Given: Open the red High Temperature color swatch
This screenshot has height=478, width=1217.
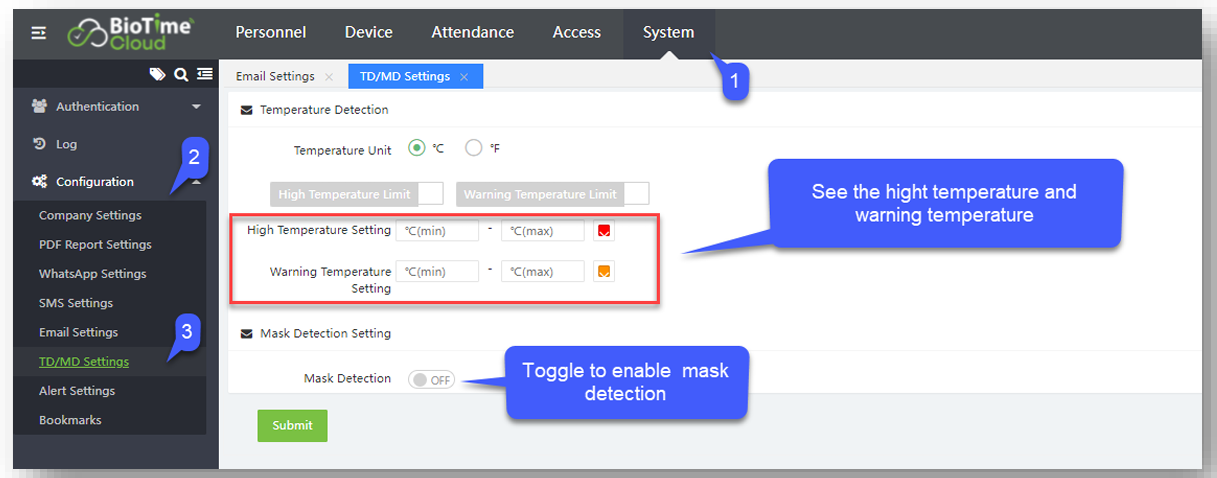Looking at the screenshot, I should click(x=603, y=231).
